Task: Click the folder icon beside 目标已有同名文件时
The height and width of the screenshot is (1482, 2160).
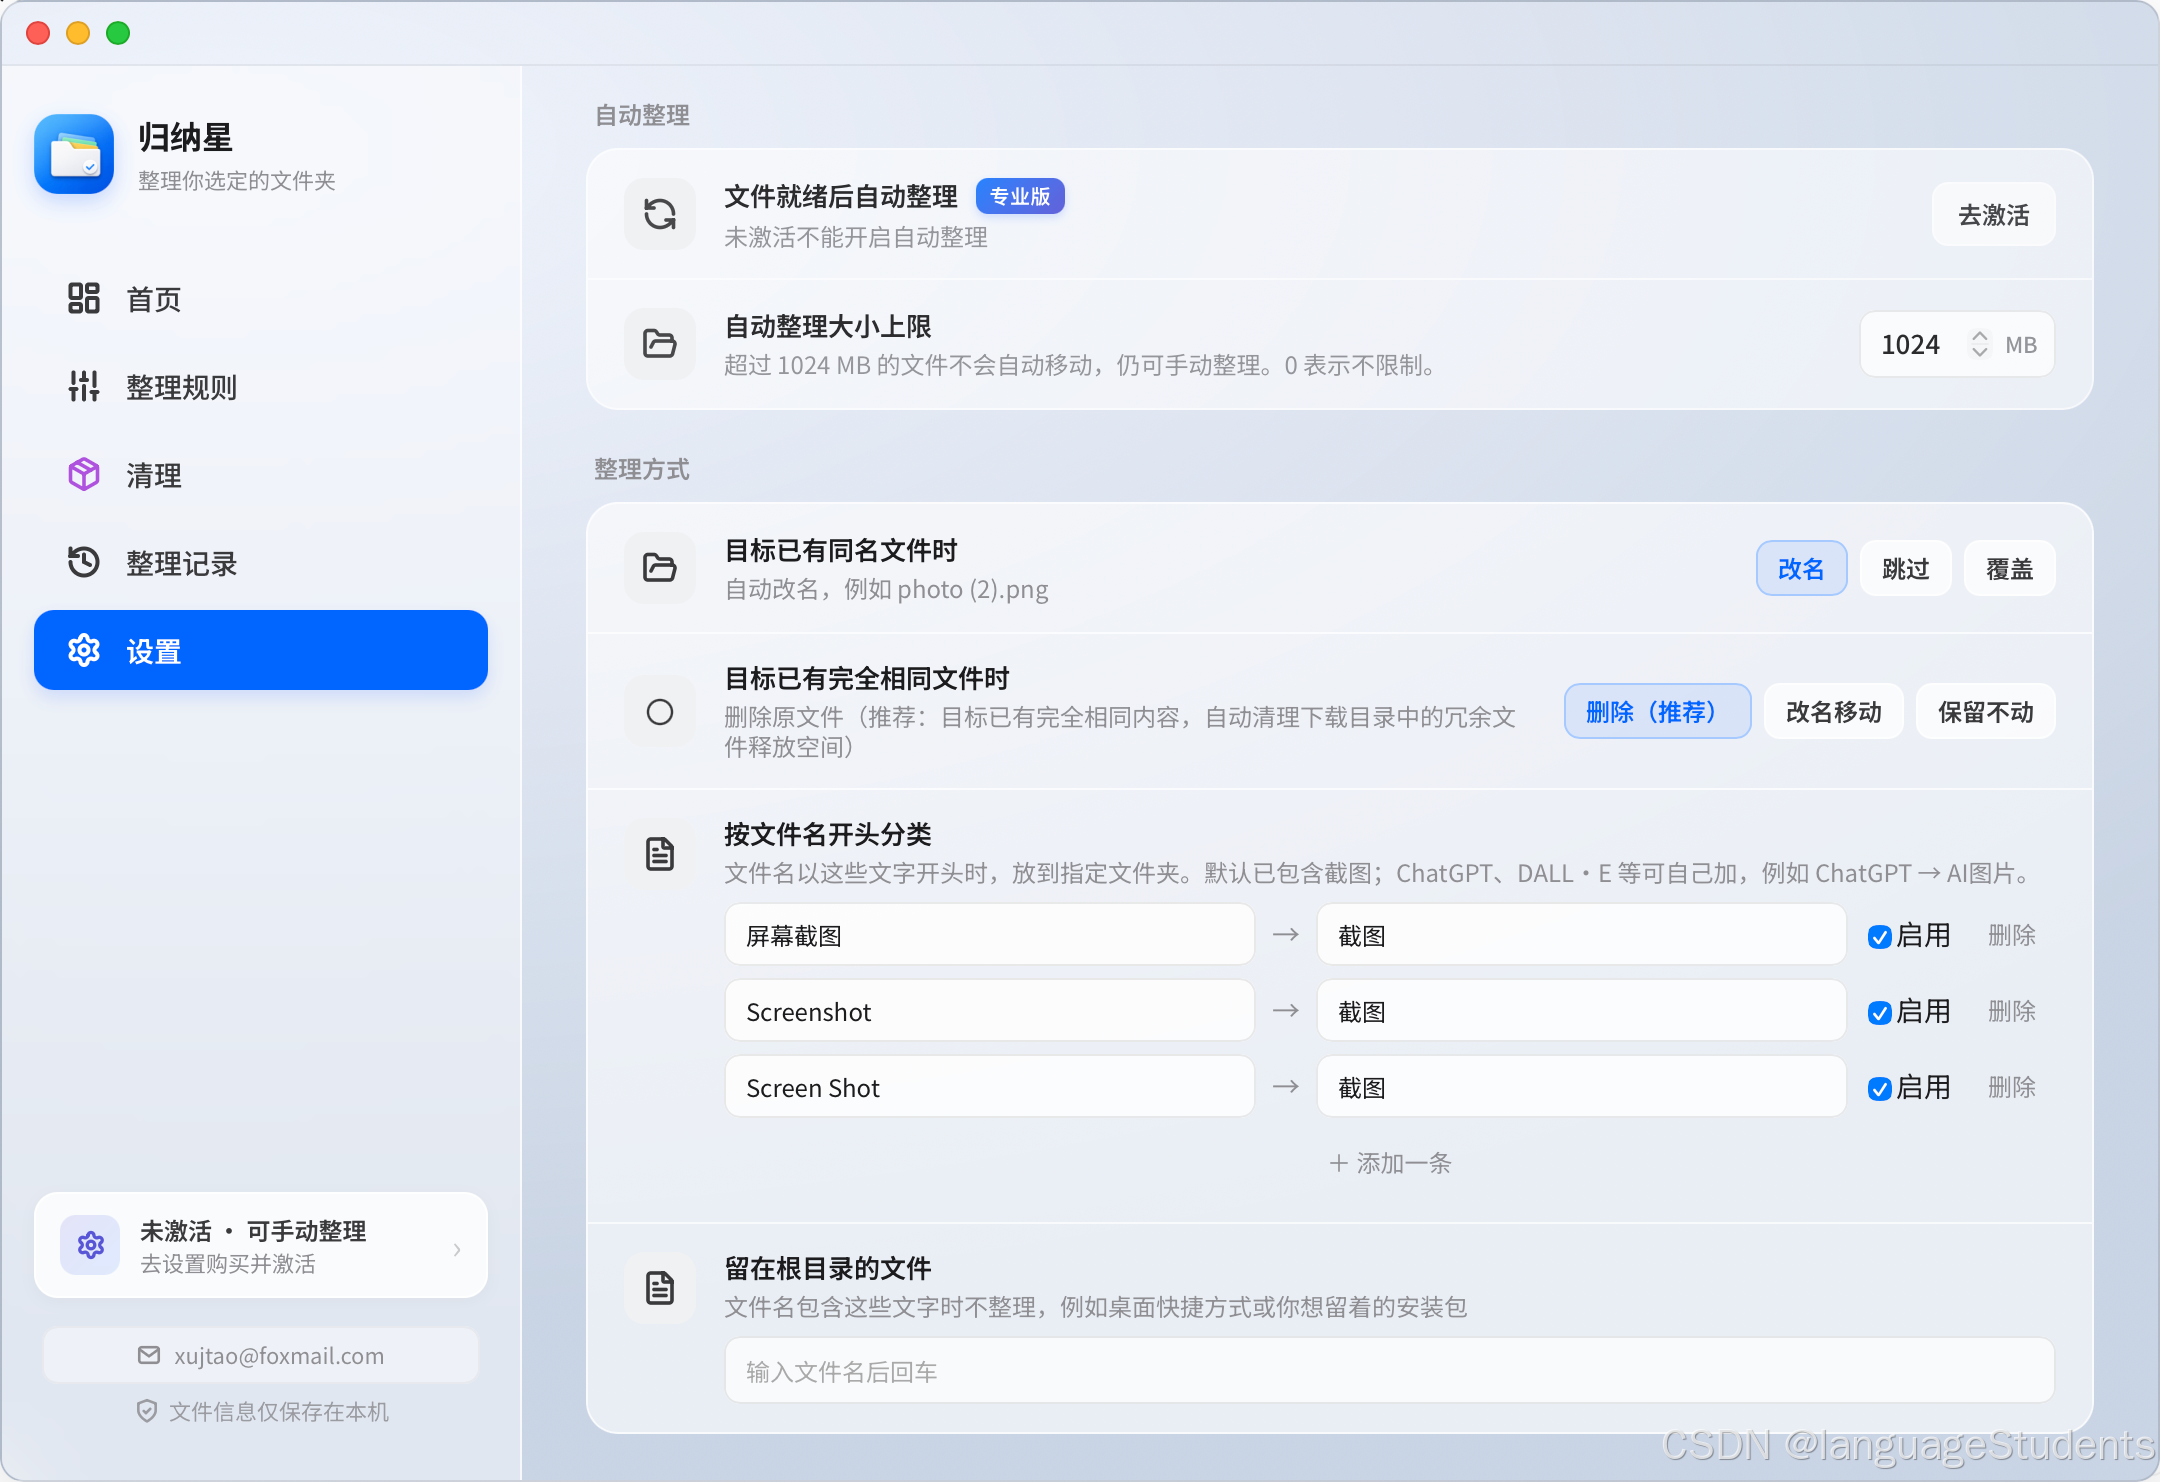Action: [x=660, y=568]
